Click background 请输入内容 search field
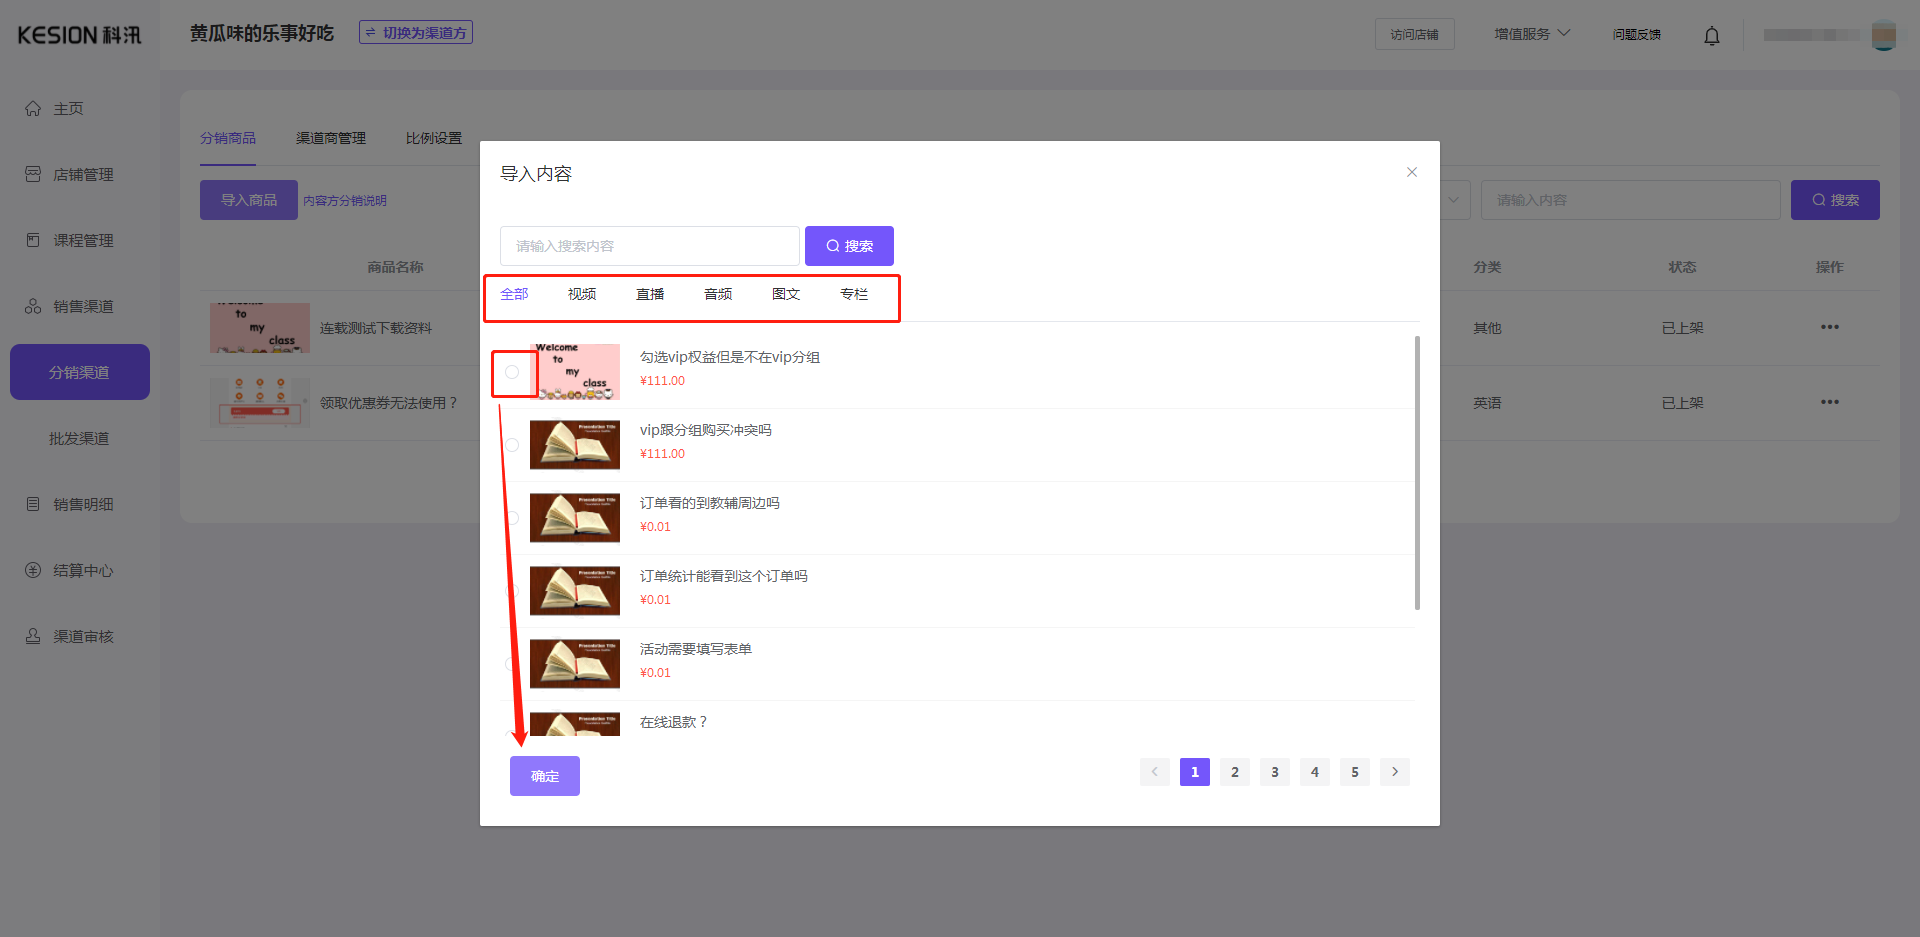Viewport: 1920px width, 937px height. [x=1631, y=200]
